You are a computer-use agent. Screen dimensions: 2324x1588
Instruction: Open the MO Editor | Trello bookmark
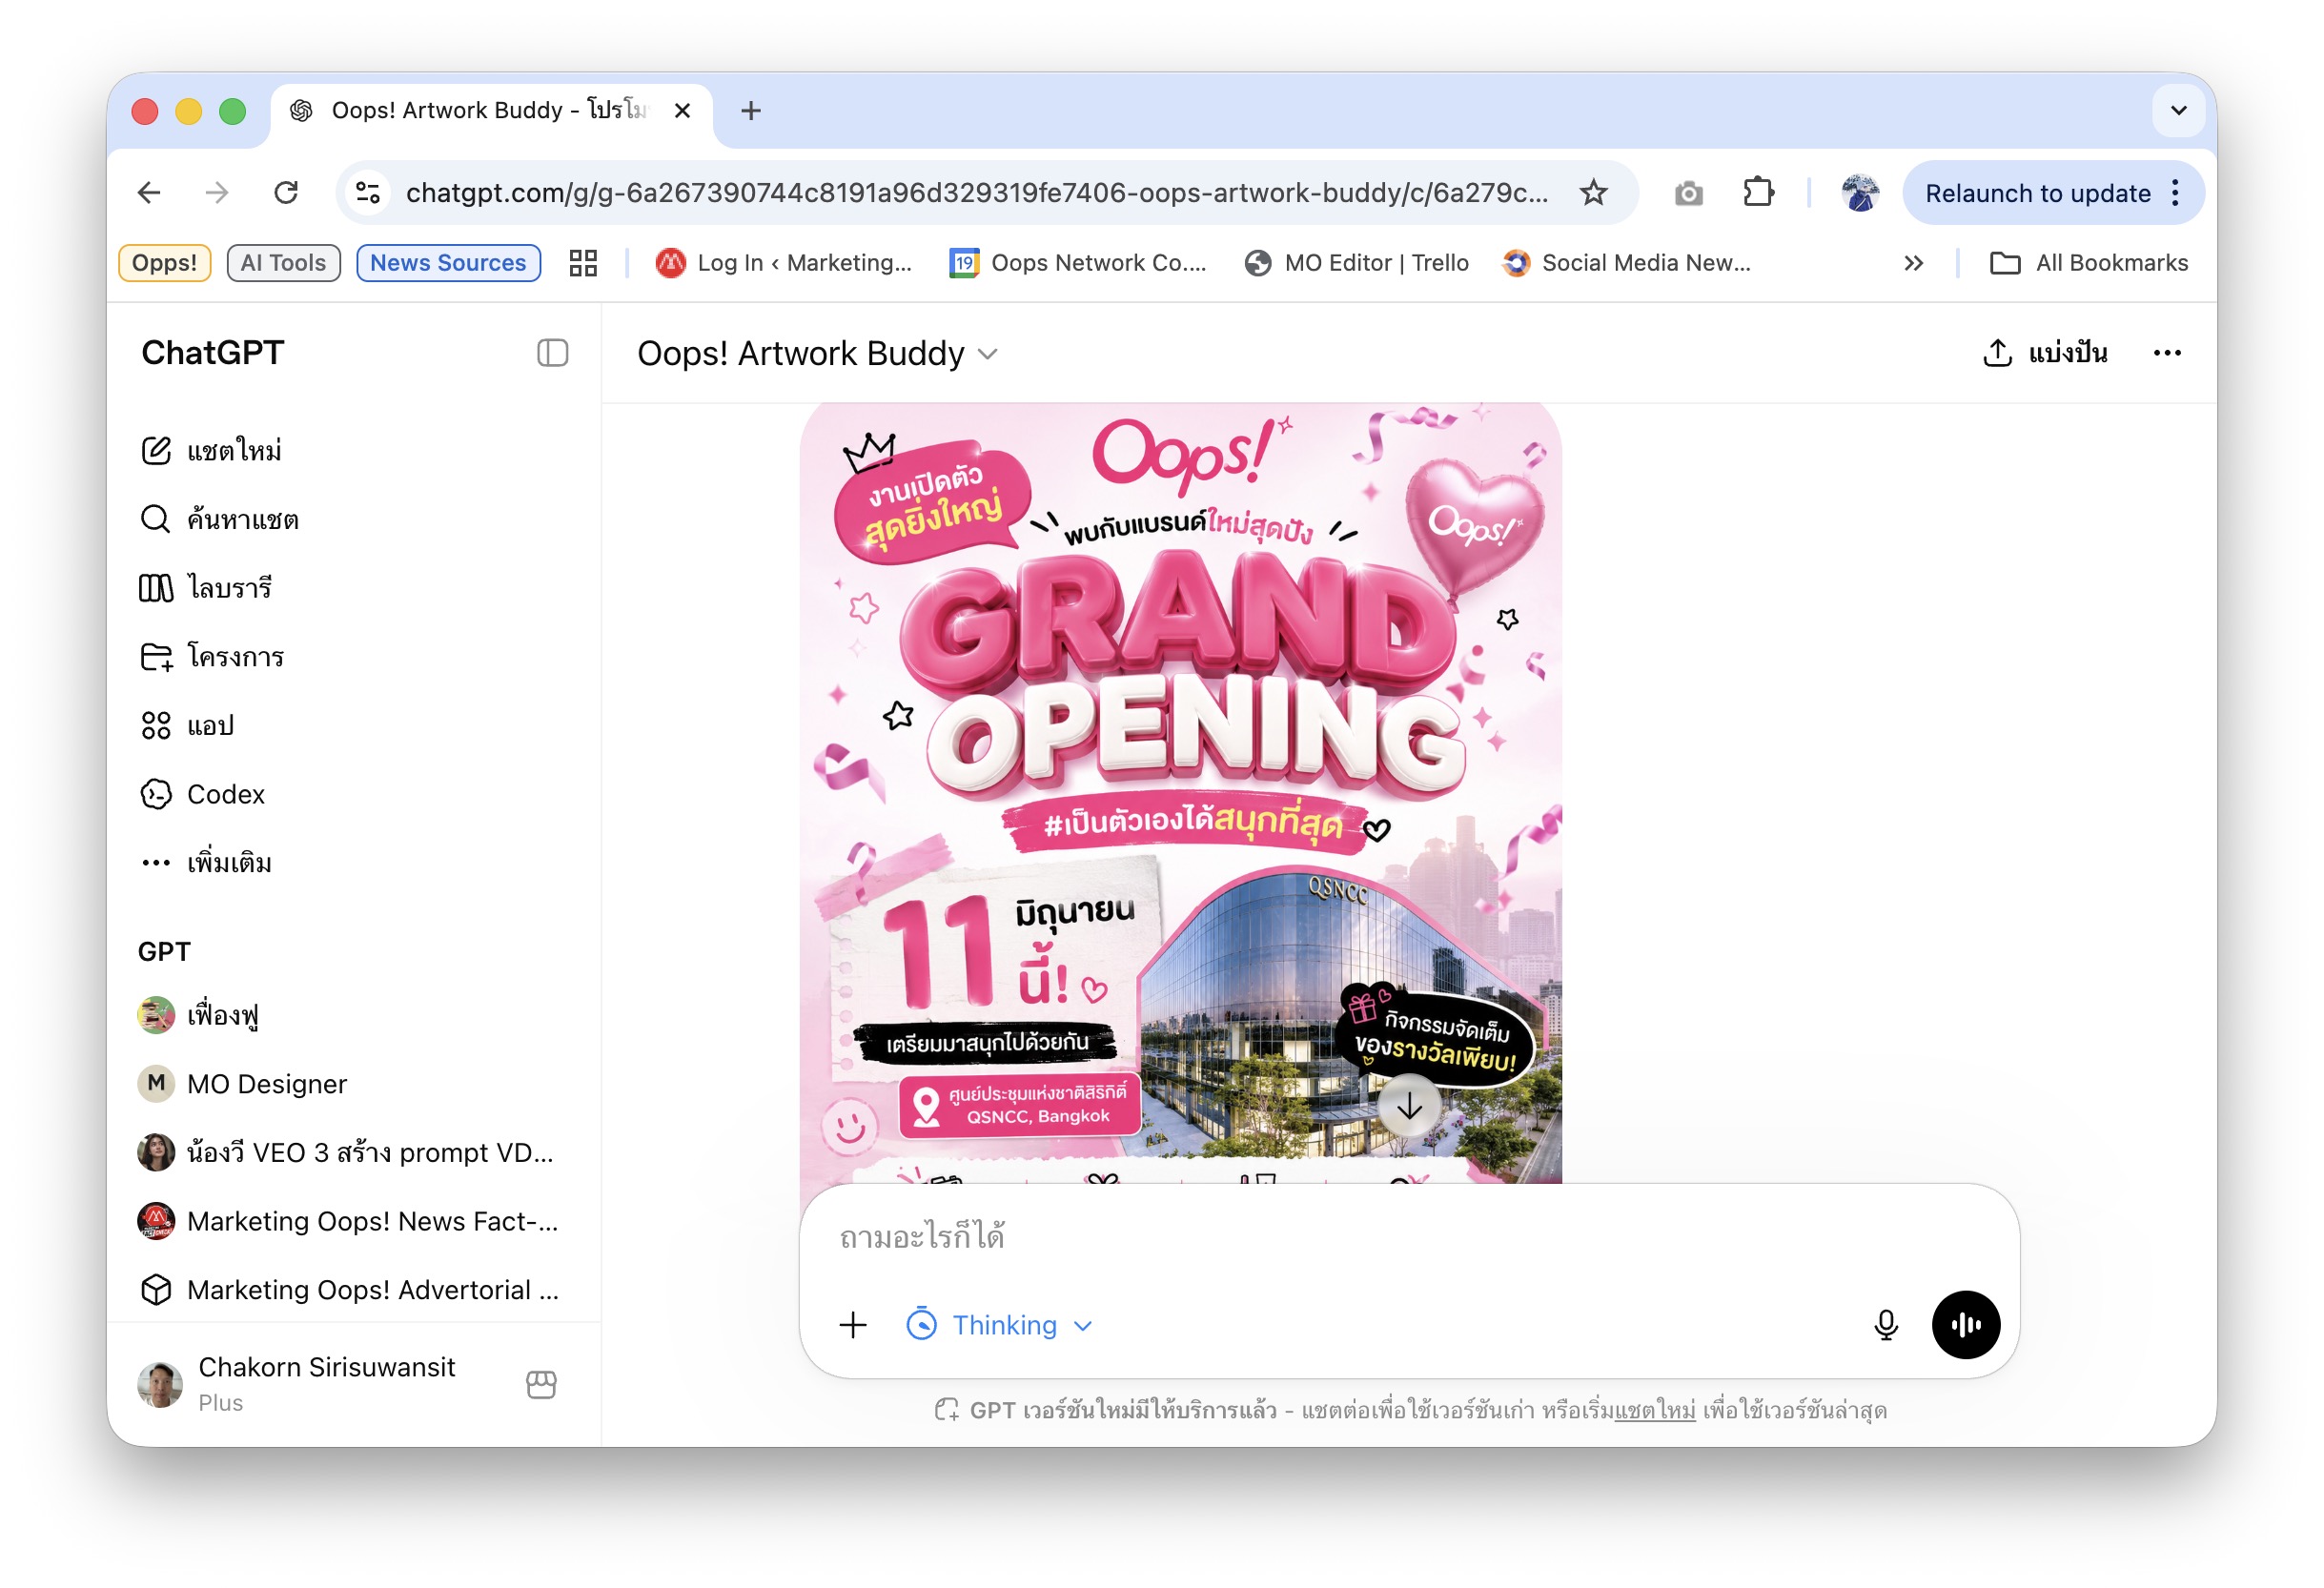click(x=1356, y=263)
